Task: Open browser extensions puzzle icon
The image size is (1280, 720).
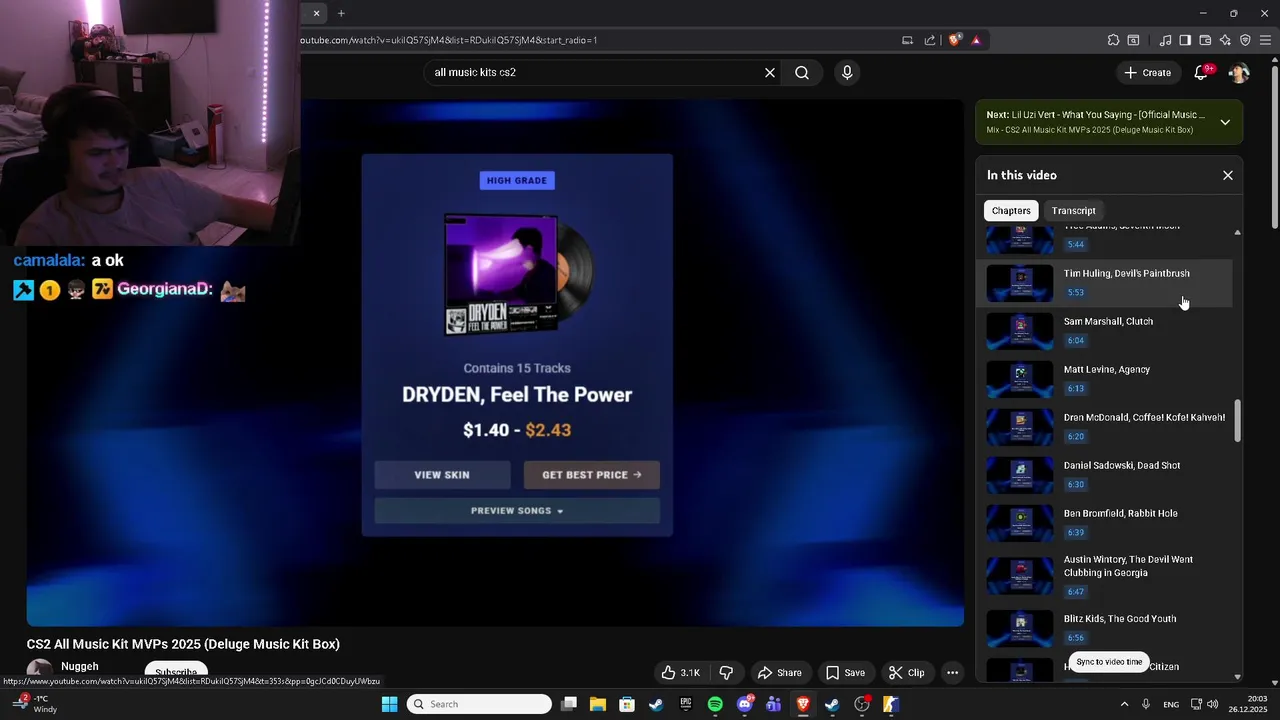Action: pos(1113,40)
